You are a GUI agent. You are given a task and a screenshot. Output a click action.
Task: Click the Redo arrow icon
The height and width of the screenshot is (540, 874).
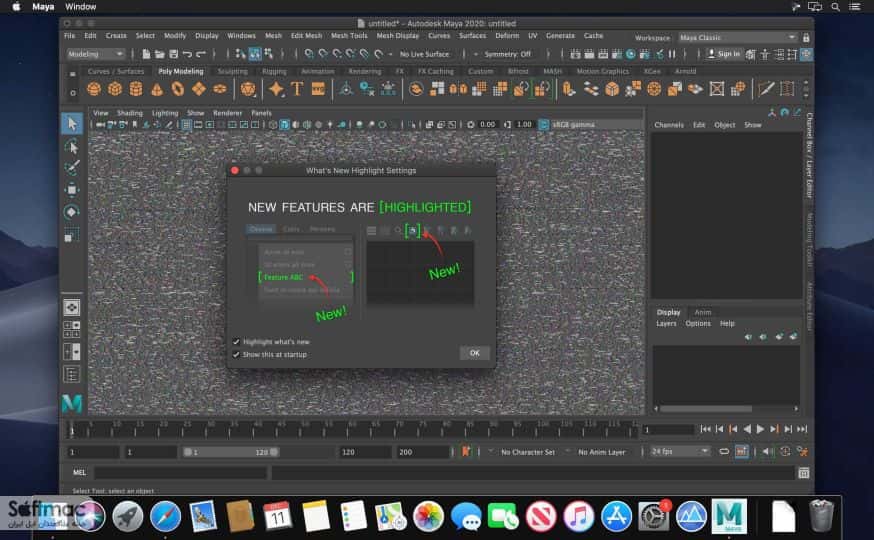coord(201,54)
